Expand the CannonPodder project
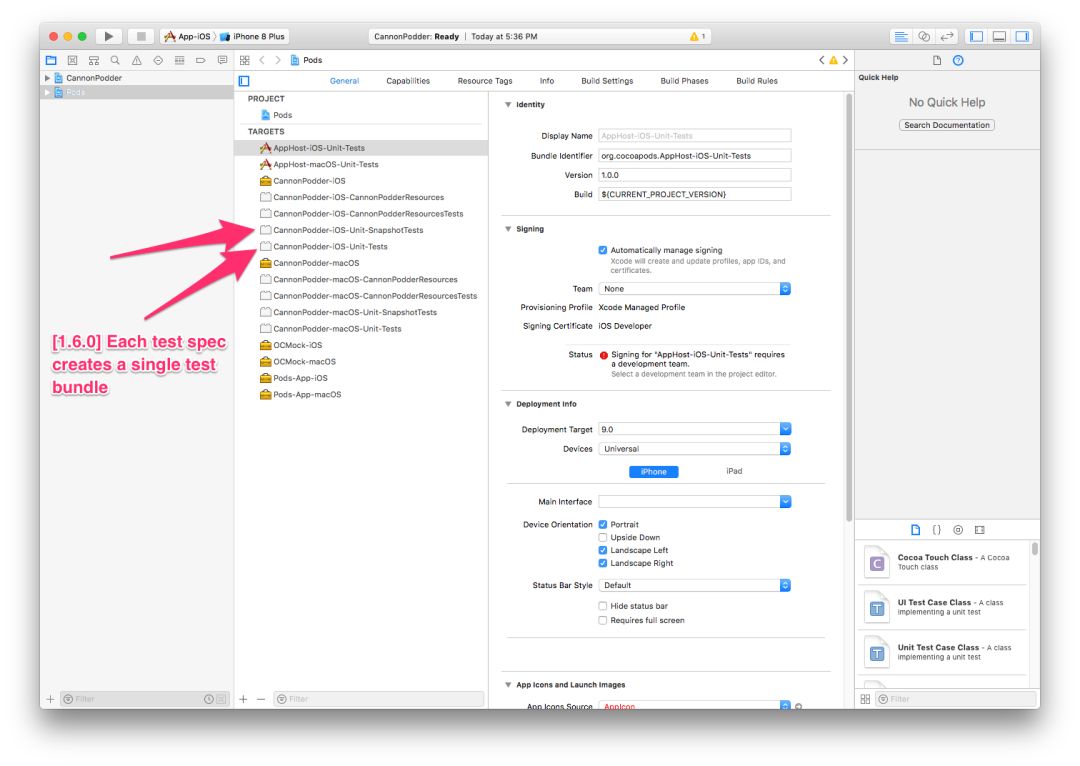Image resolution: width=1080 pixels, height=766 pixels. (48, 78)
